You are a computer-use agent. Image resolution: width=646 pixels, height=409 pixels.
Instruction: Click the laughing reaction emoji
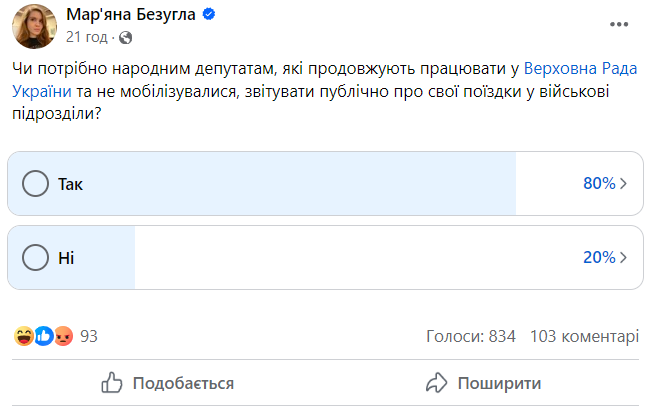[x=24, y=337]
